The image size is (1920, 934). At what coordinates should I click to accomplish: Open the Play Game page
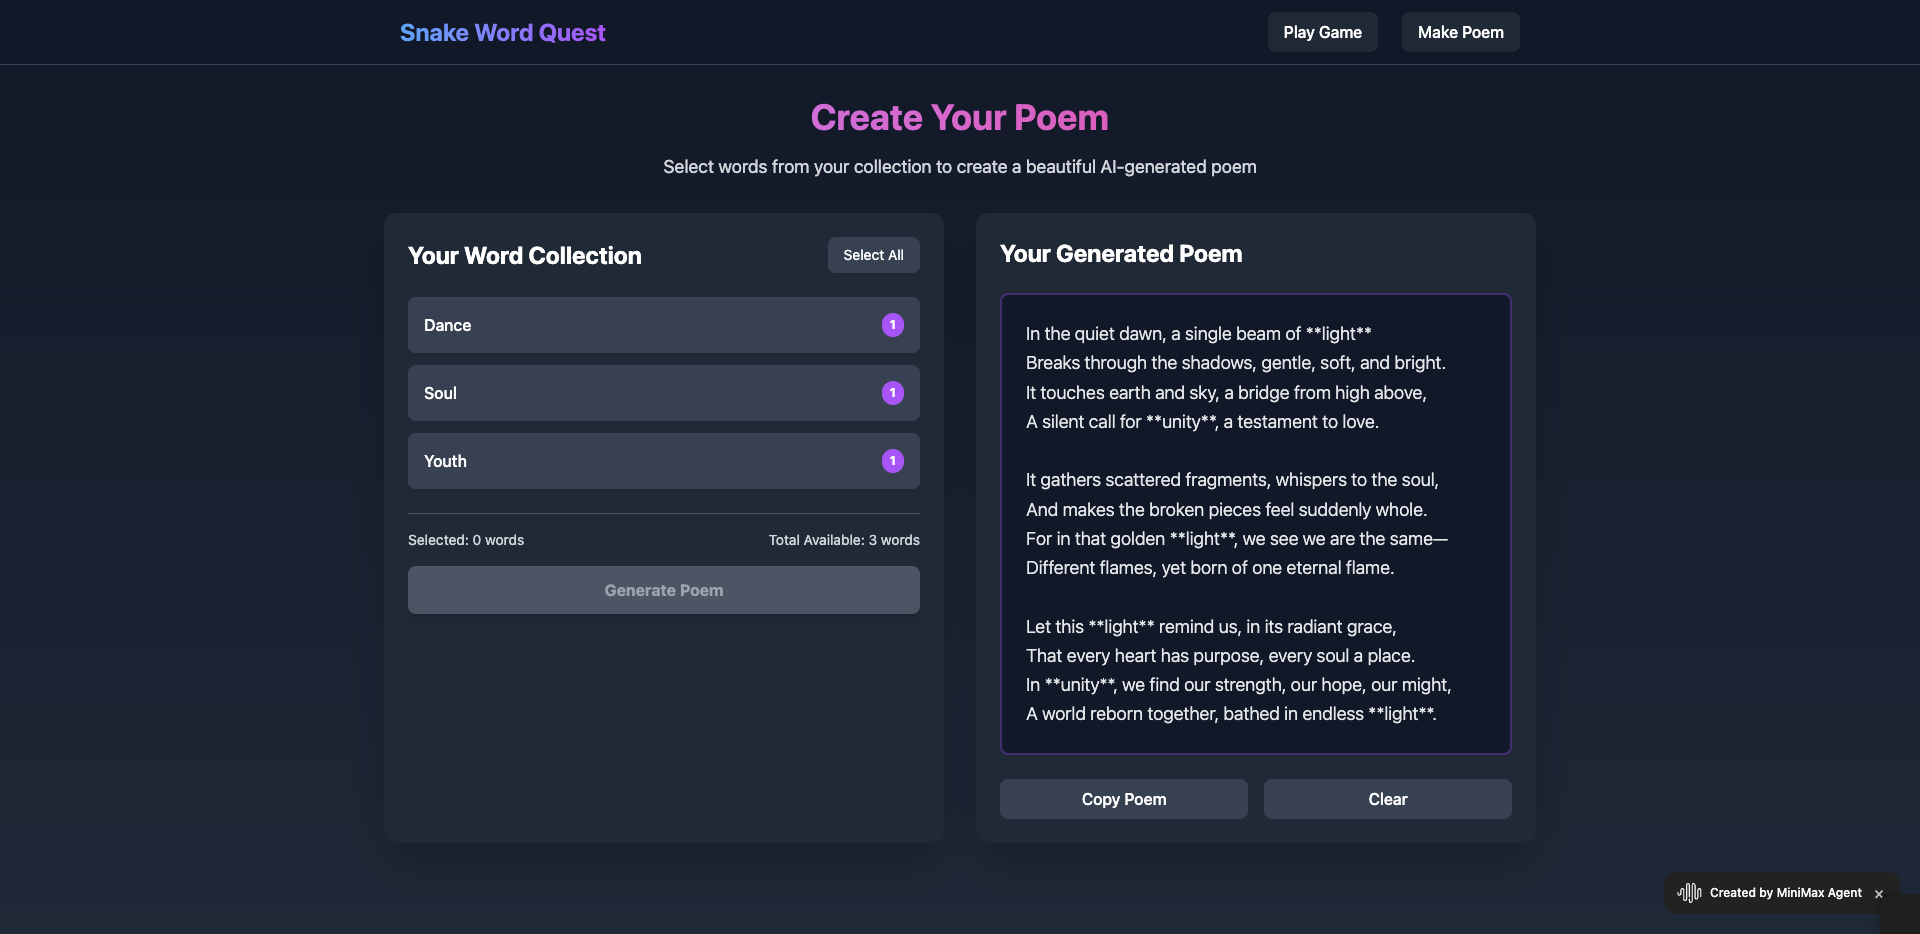[x=1322, y=32]
